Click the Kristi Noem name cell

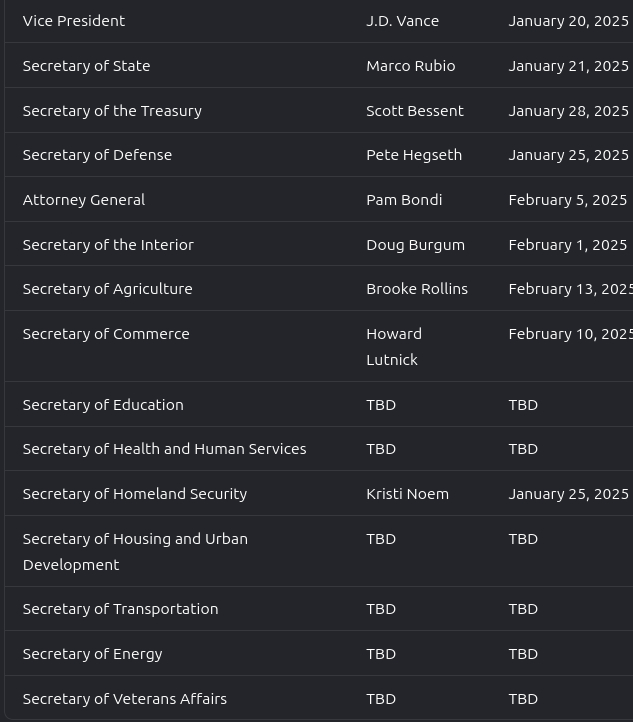[407, 494]
